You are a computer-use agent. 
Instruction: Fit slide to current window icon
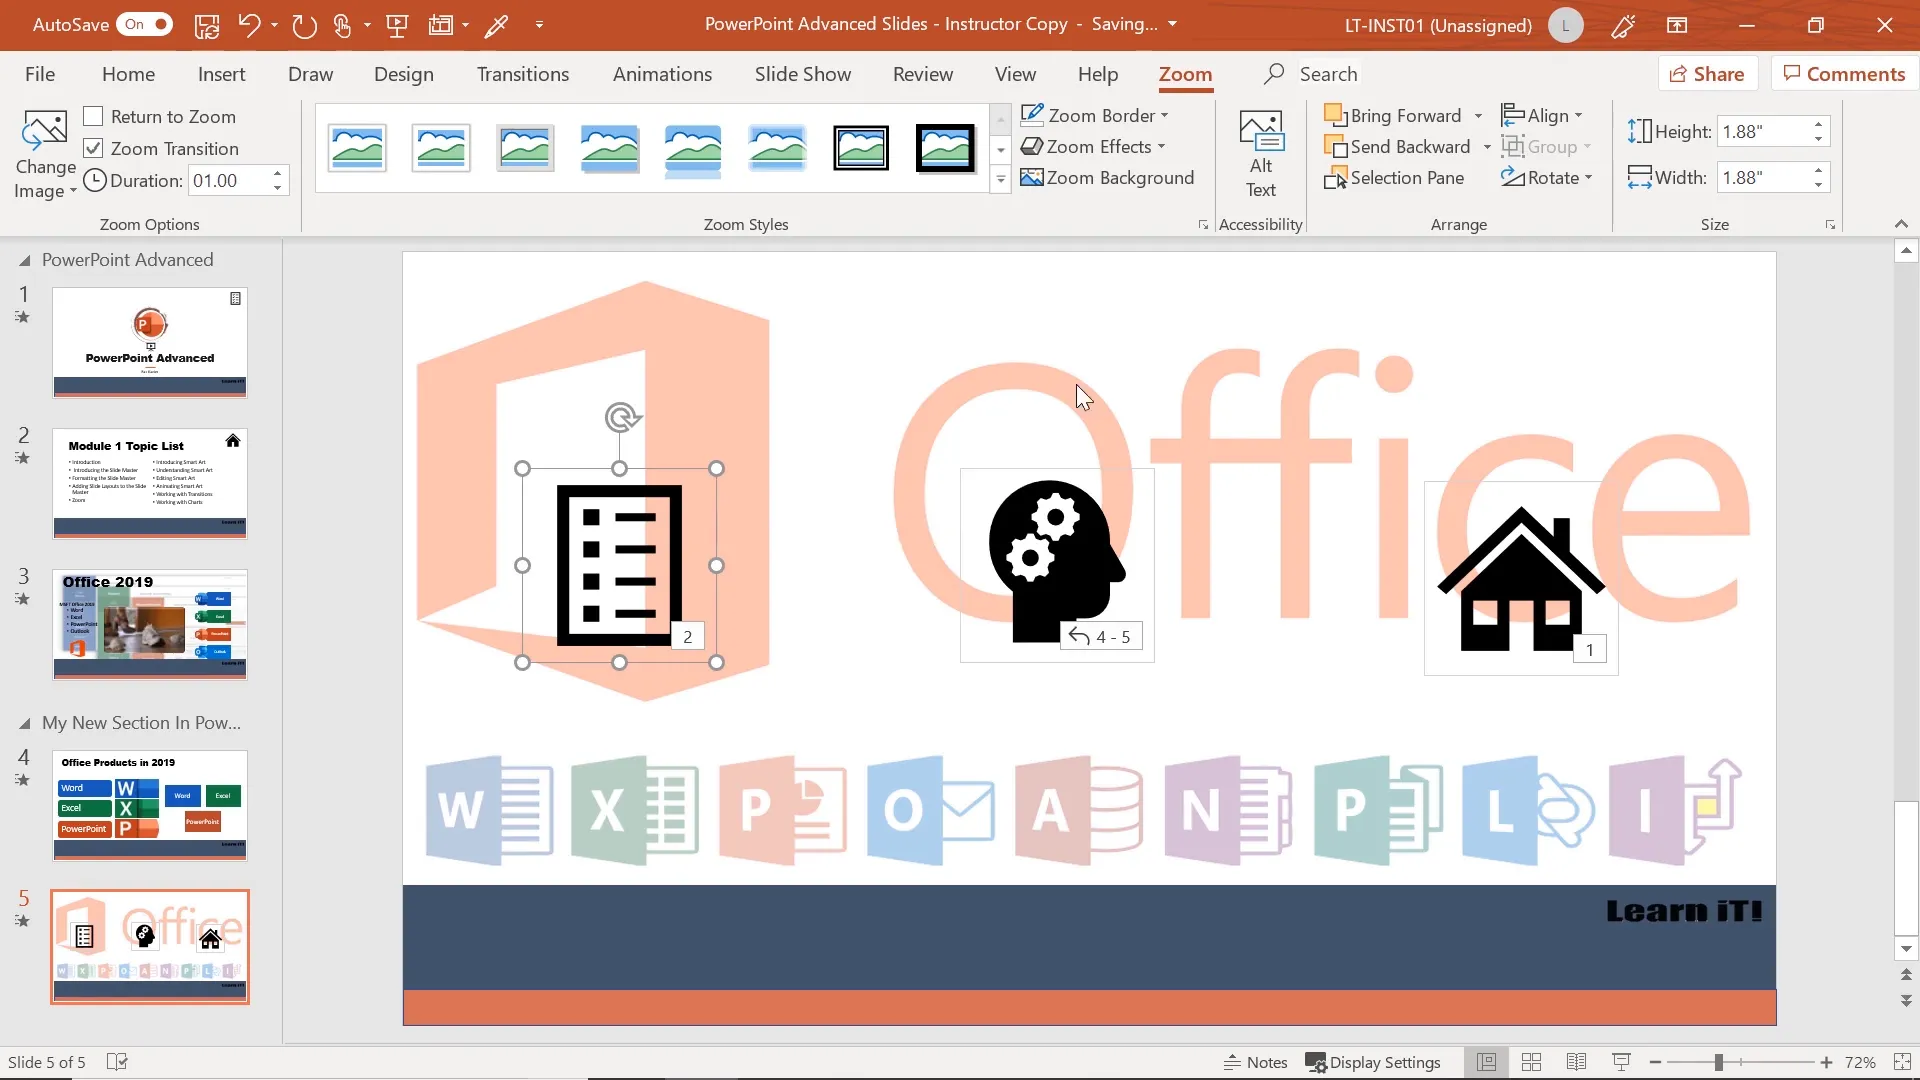pos(1902,1062)
